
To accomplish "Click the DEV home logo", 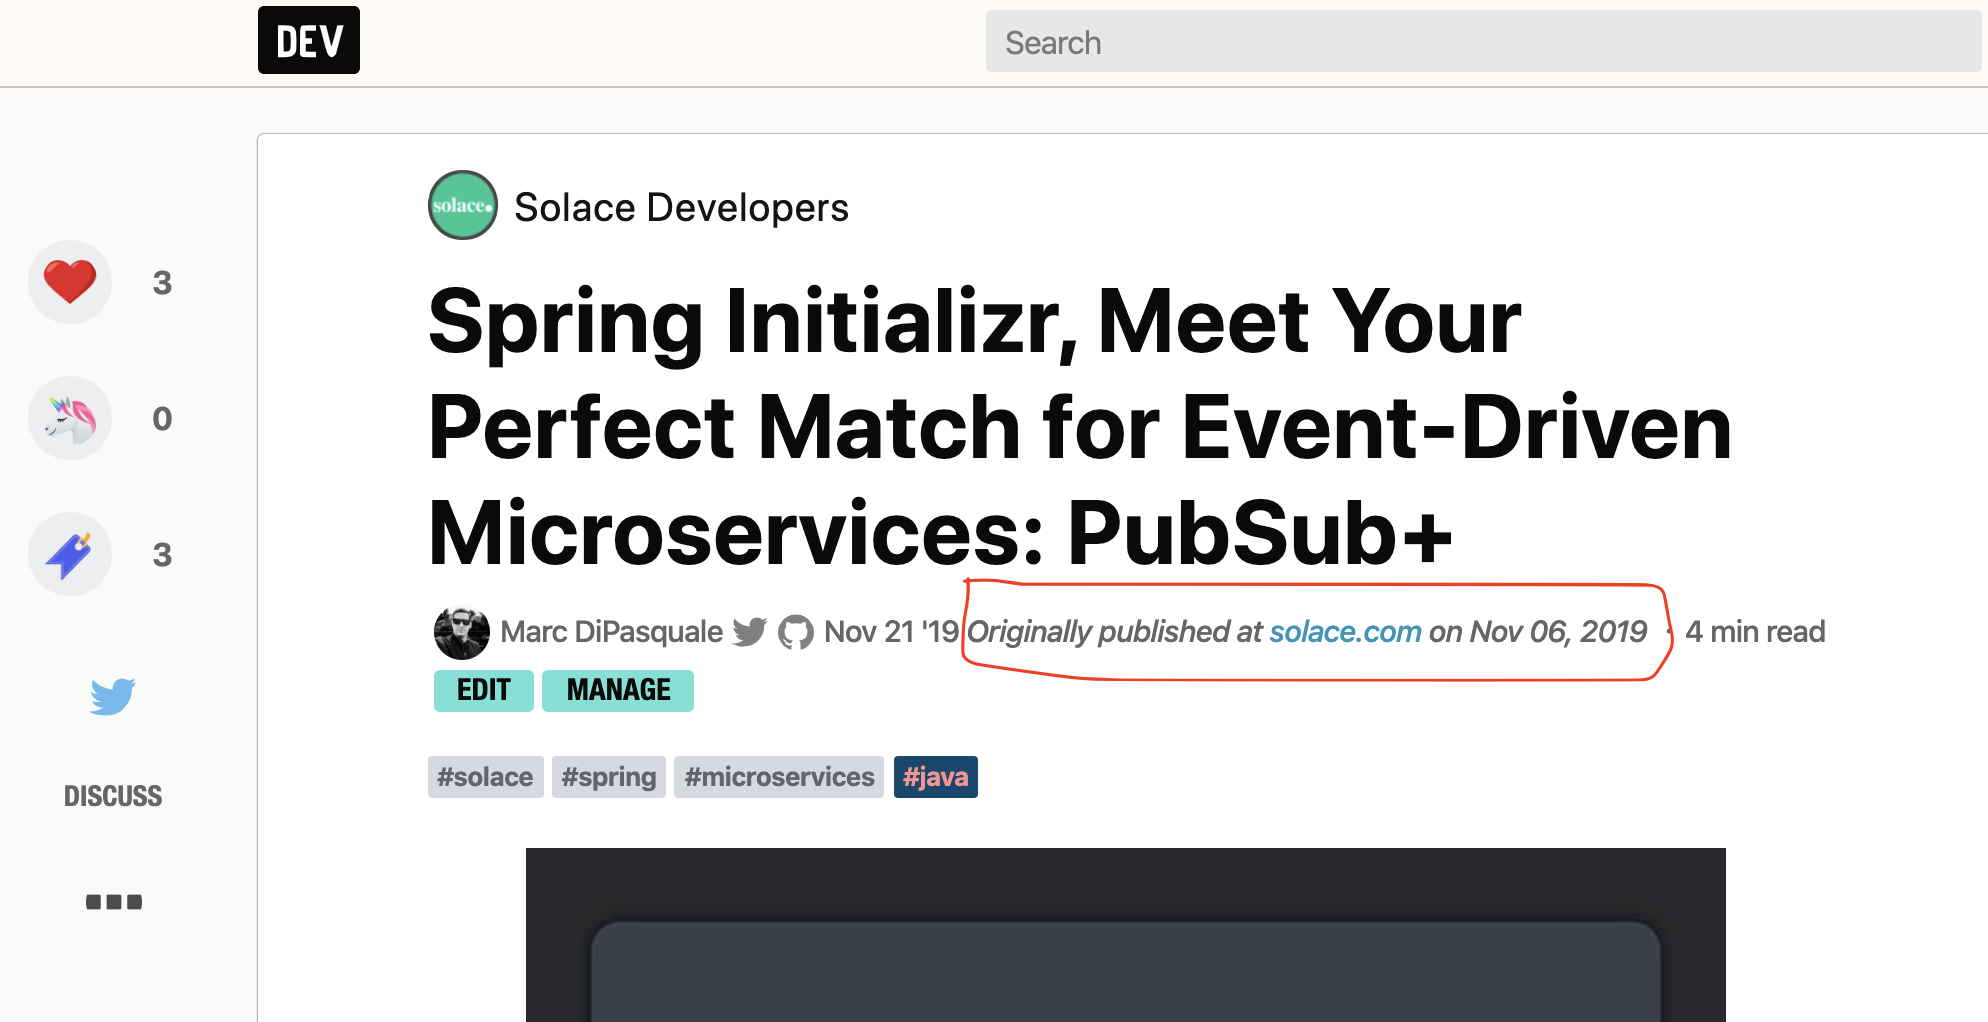I will click(308, 40).
